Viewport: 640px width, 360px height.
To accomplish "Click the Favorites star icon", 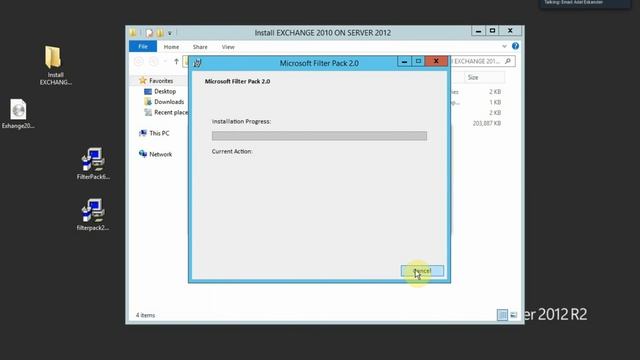I will [x=142, y=80].
